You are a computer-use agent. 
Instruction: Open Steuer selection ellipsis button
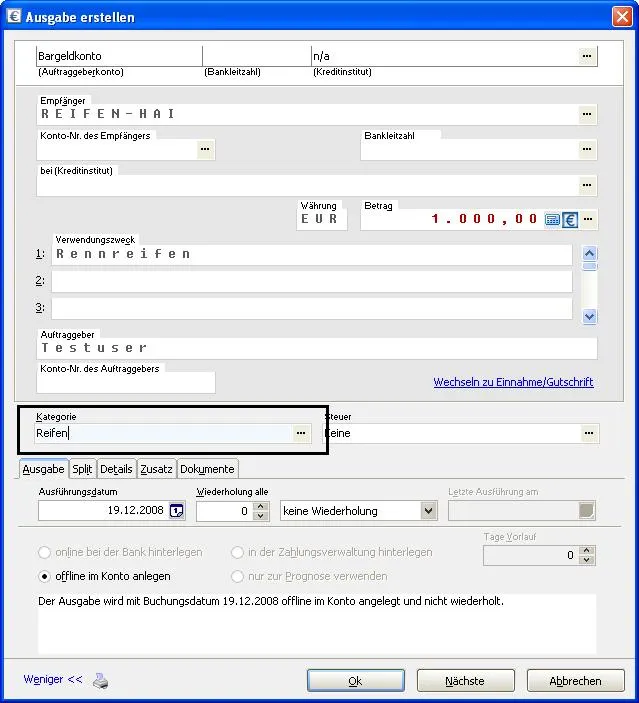(588, 433)
